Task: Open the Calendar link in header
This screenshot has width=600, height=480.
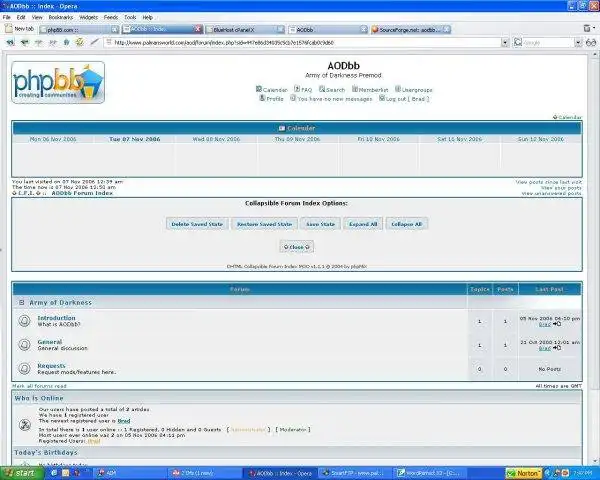Action: pyautogui.click(x=272, y=90)
